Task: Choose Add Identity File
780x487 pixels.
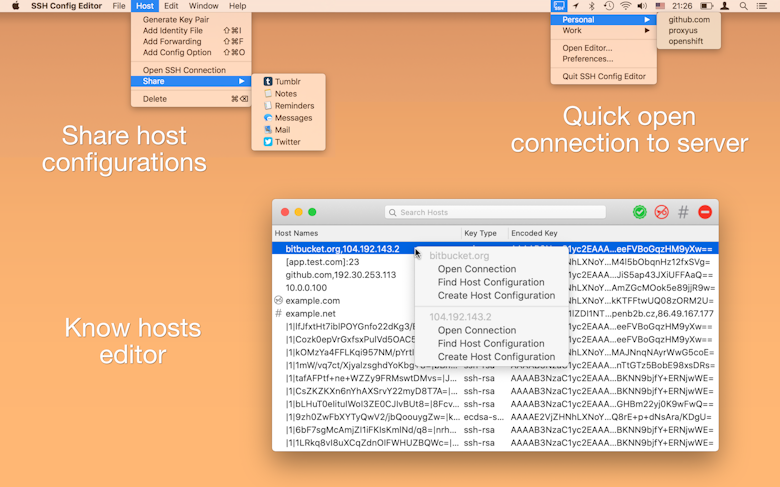Action: [x=191, y=30]
